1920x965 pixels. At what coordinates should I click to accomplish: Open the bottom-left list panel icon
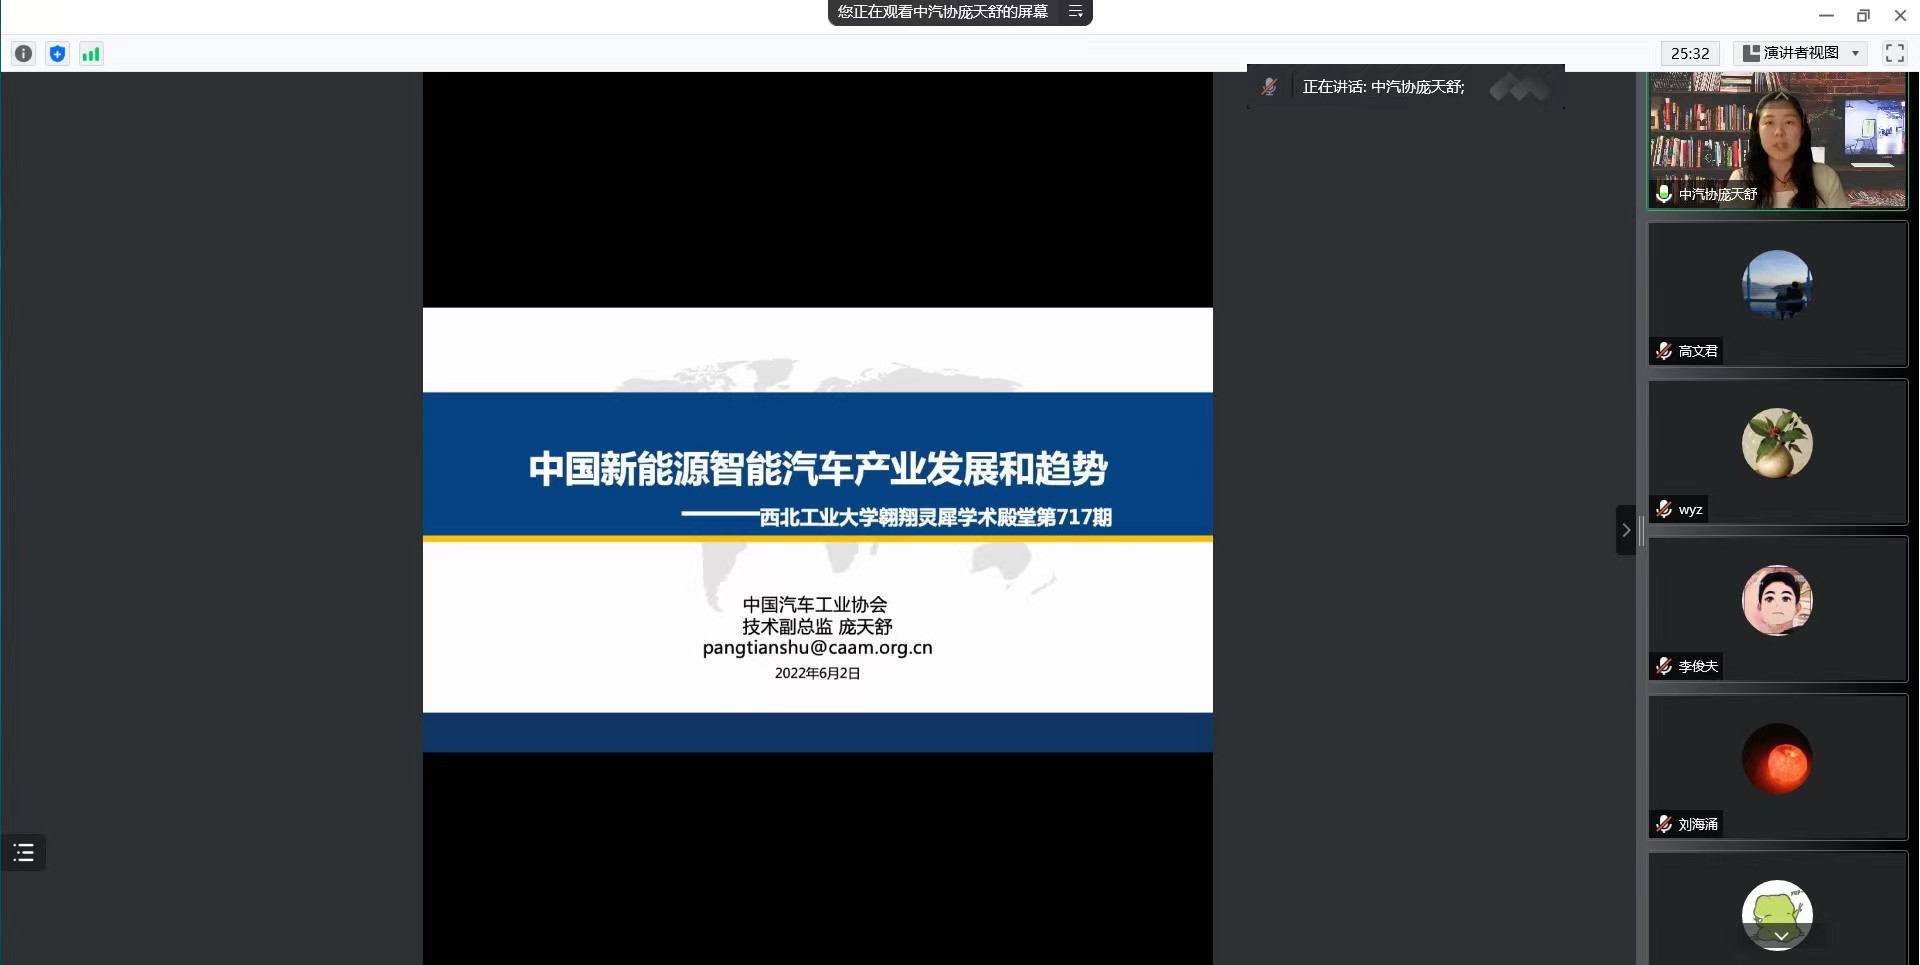coord(23,853)
